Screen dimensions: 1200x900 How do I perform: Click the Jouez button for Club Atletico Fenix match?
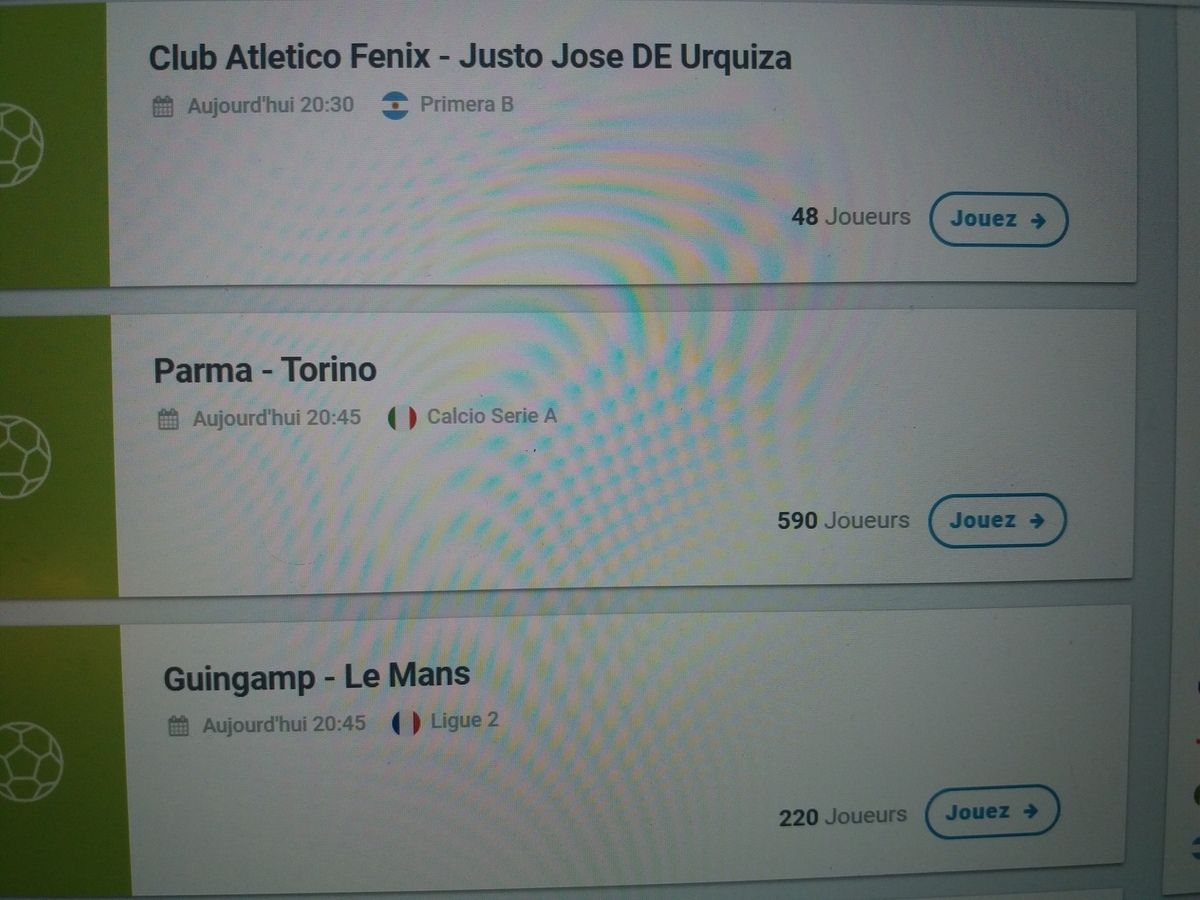tap(998, 219)
